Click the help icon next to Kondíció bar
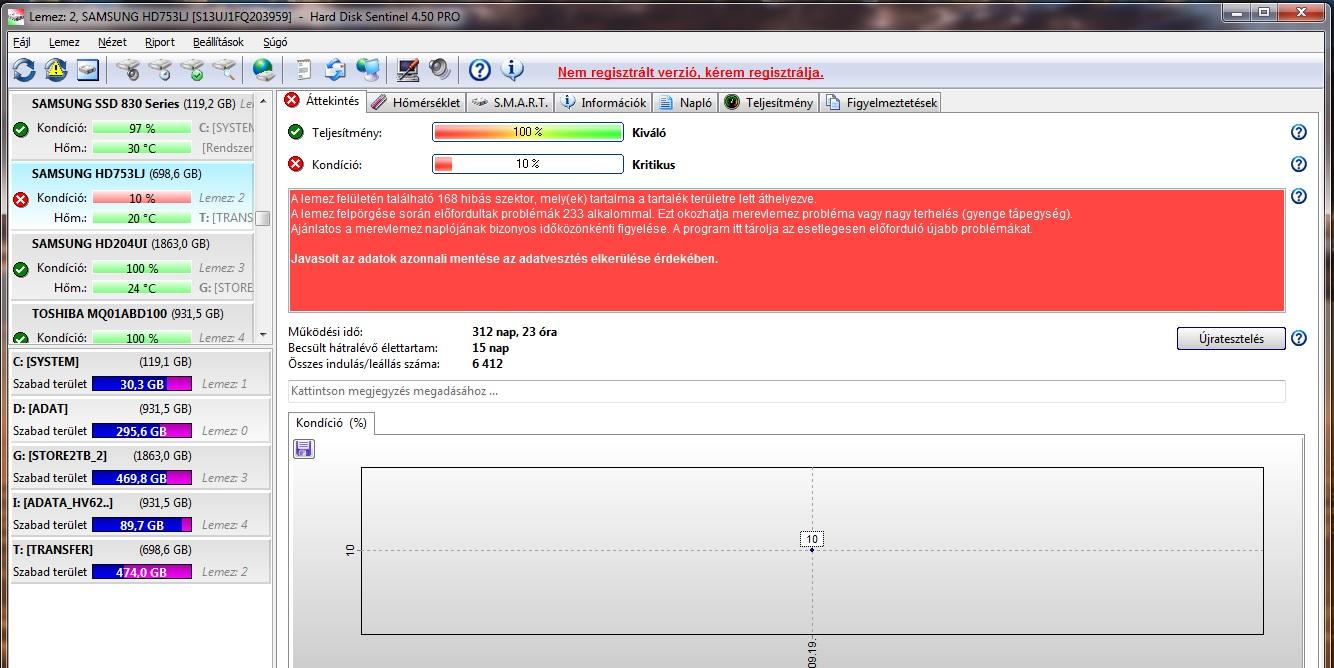The height and width of the screenshot is (668, 1334). [x=1299, y=164]
